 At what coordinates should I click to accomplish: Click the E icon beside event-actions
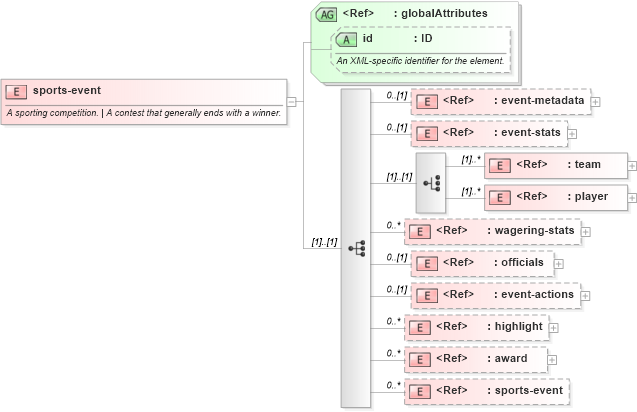427,296
